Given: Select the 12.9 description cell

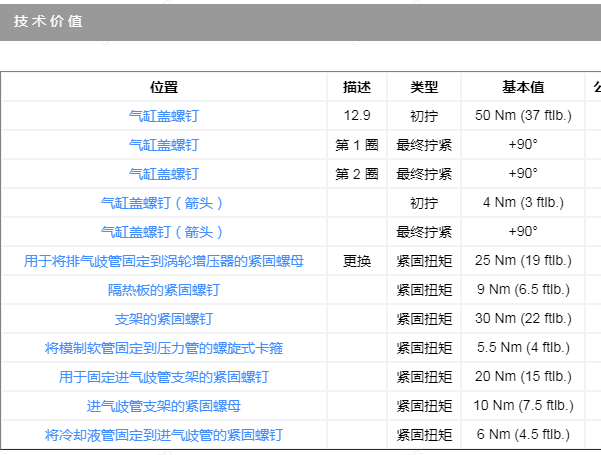Looking at the screenshot, I should pos(357,115).
